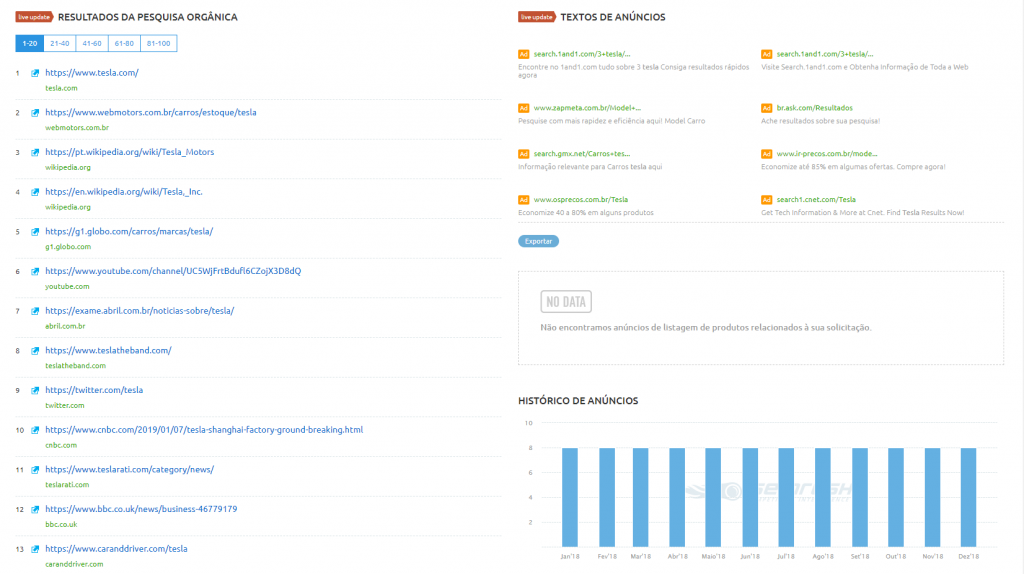Open external link icon for twitter result
Viewport: 1024px width, 574px height.
[35, 391]
